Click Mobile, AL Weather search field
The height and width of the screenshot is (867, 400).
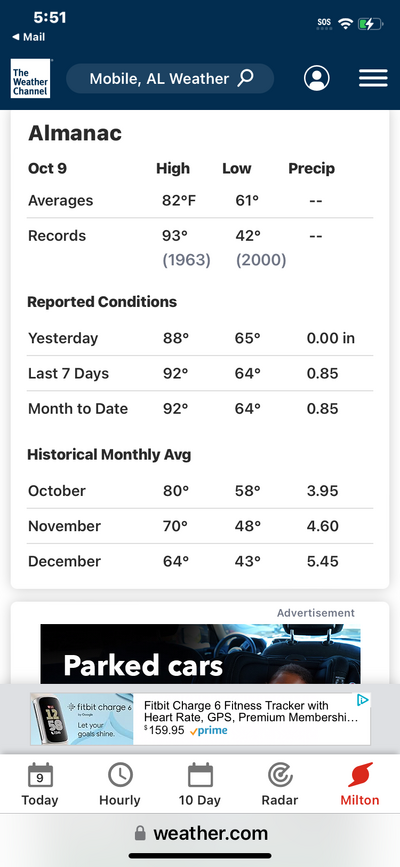(x=170, y=79)
